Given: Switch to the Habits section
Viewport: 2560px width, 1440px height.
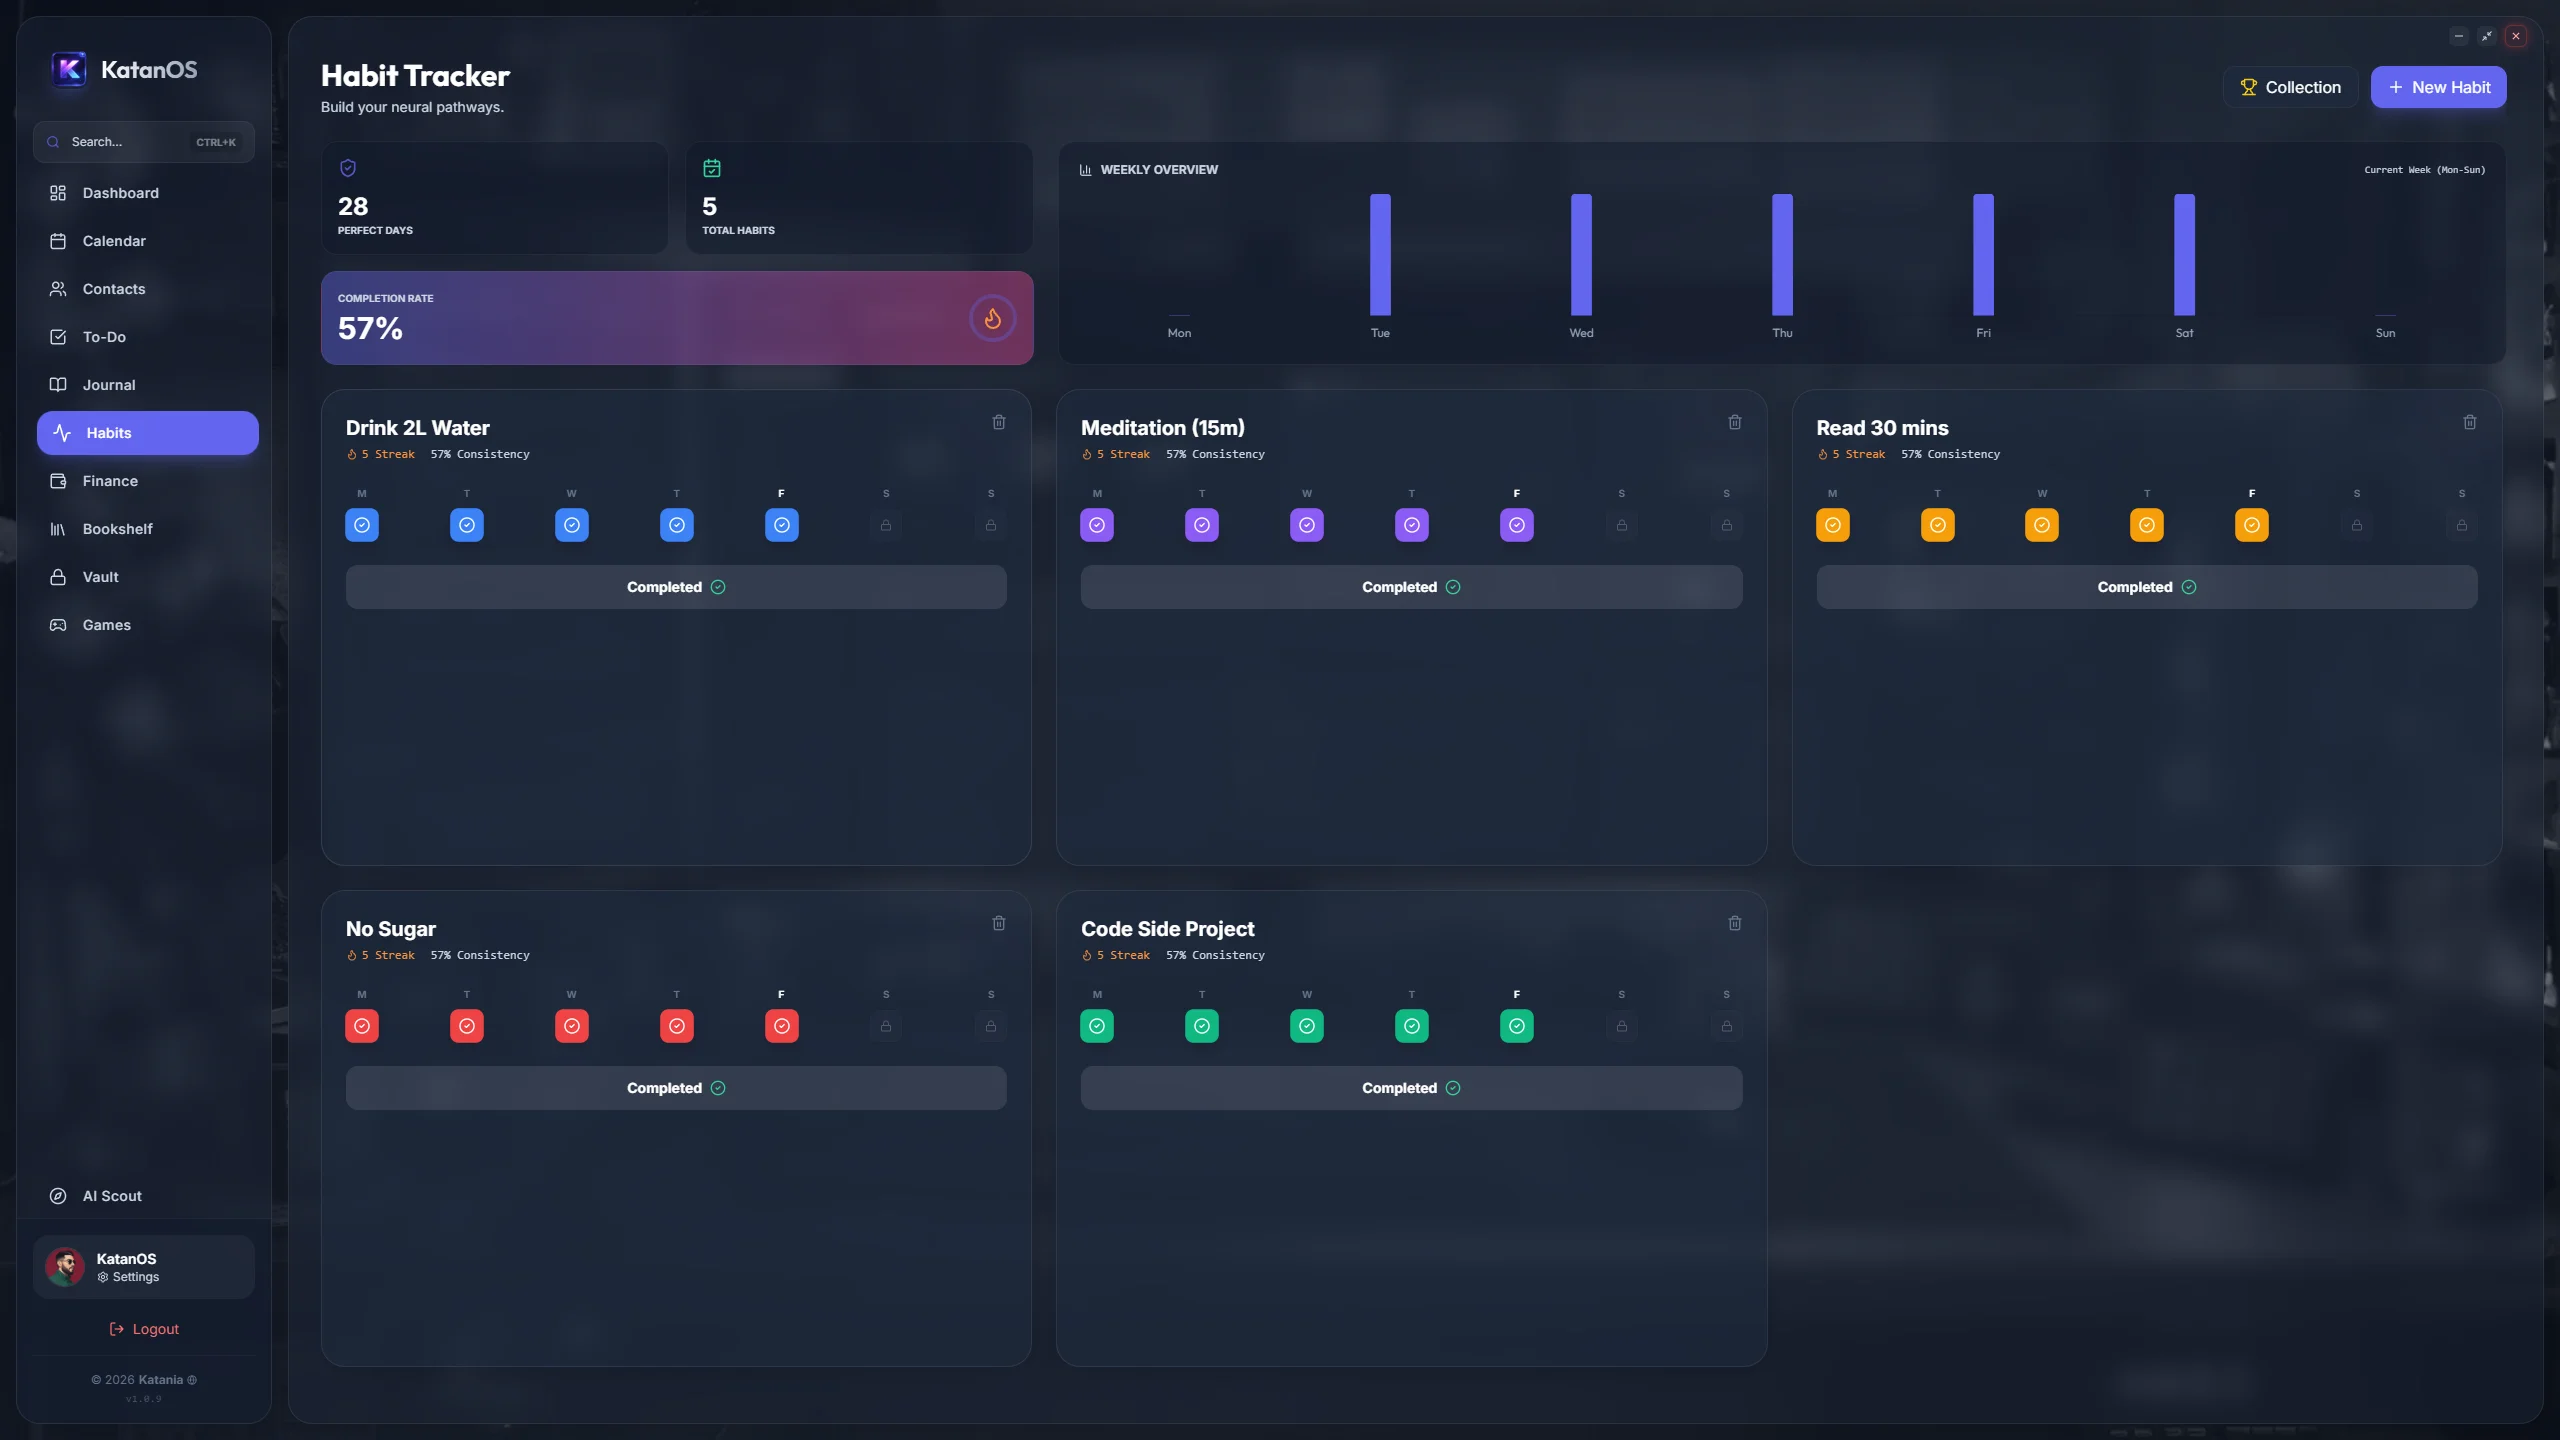Looking at the screenshot, I should [107, 432].
